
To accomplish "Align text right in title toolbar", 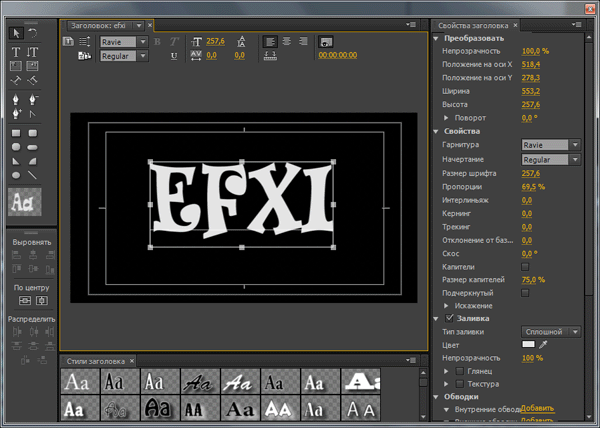I will (x=303, y=41).
